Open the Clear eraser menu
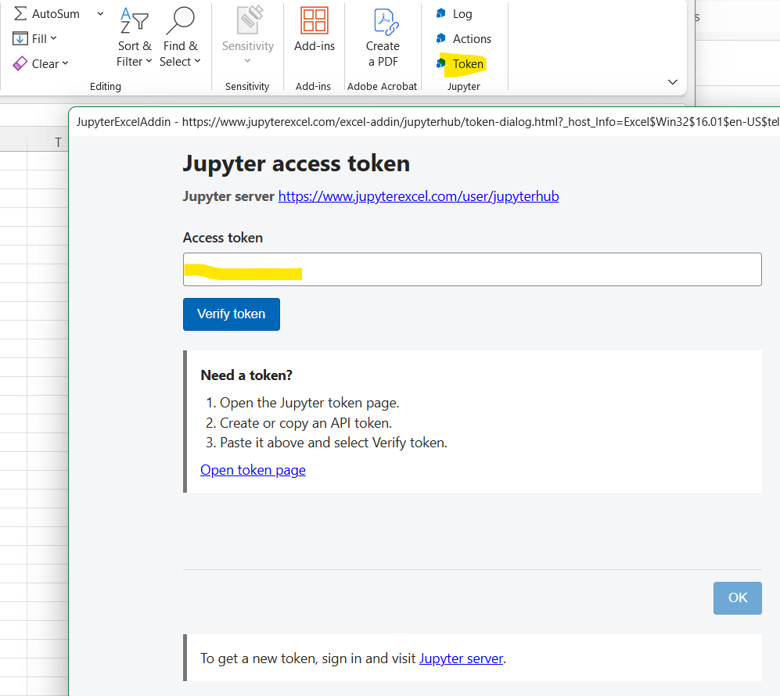The width and height of the screenshot is (780, 696). tap(40, 64)
